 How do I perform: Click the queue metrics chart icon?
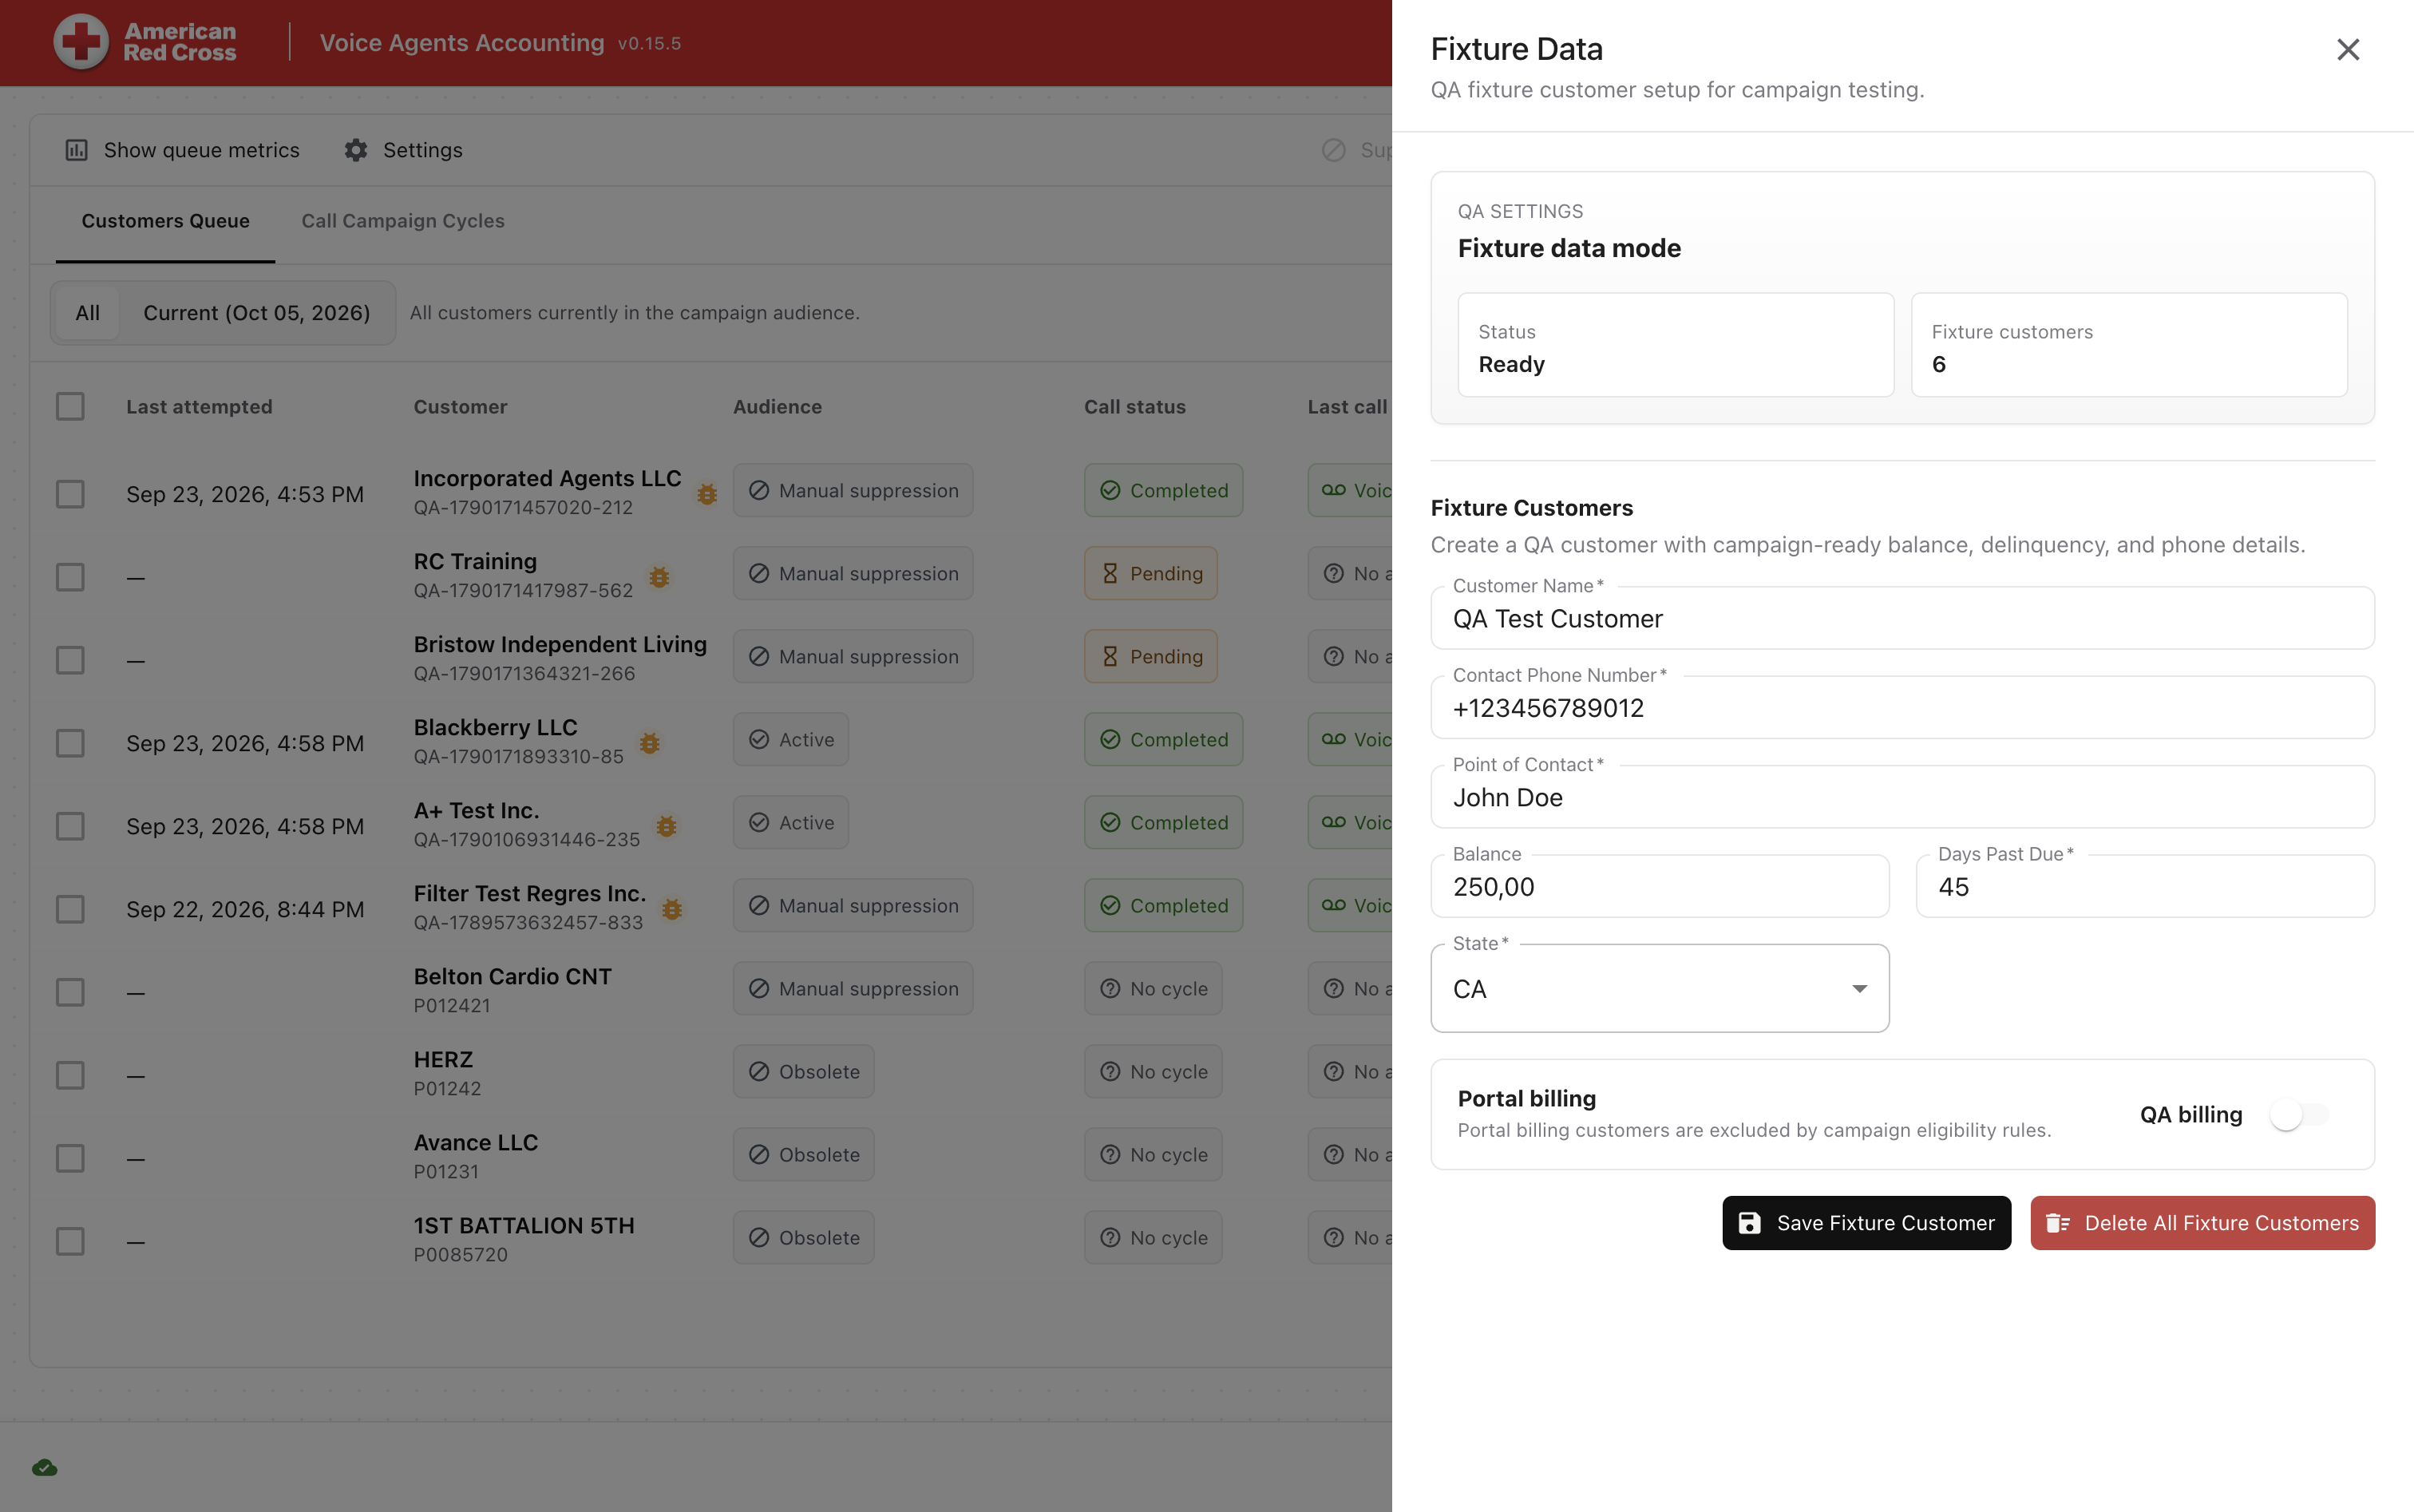[x=76, y=150]
